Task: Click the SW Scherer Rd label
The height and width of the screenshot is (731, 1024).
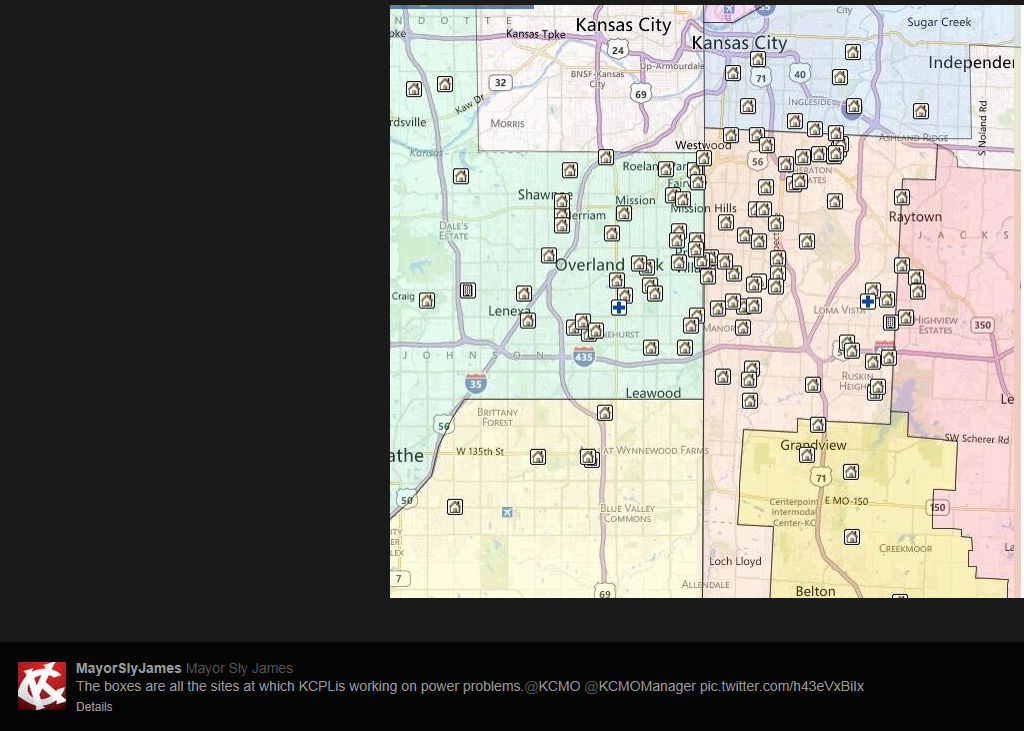Action: coord(976,438)
